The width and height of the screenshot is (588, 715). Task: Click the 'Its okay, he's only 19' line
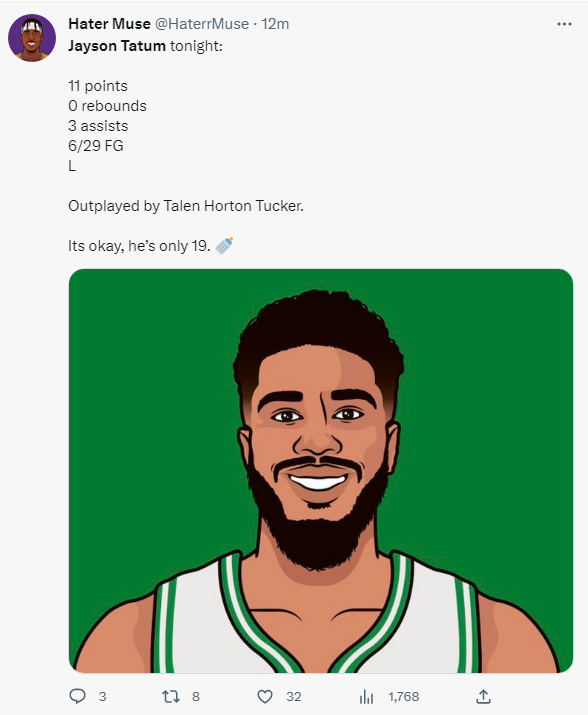(139, 246)
